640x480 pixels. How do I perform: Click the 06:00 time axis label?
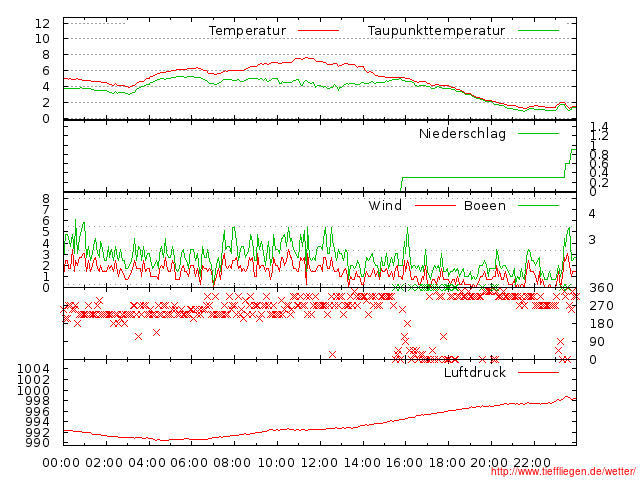click(189, 463)
